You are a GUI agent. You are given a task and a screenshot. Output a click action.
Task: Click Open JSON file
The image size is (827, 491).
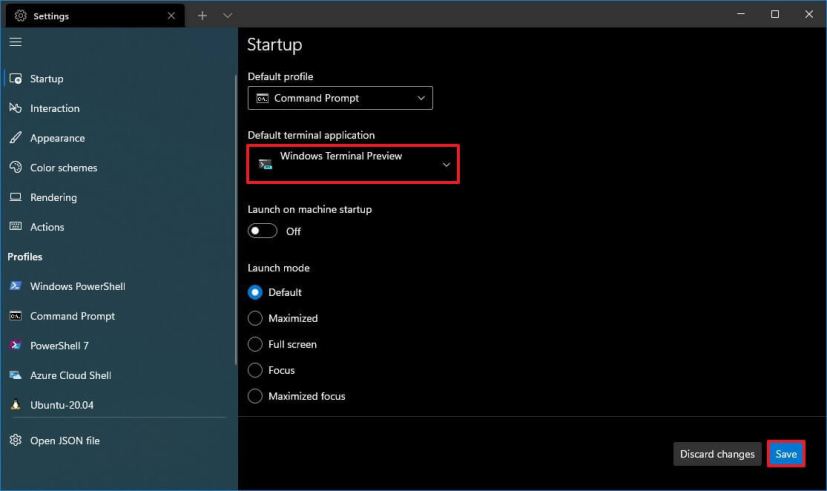[x=118, y=440]
